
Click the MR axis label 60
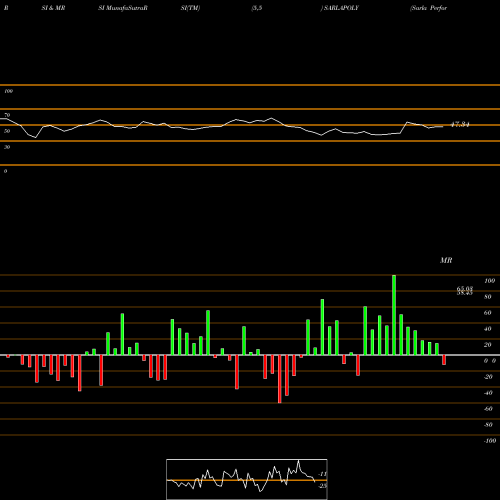(488, 313)
